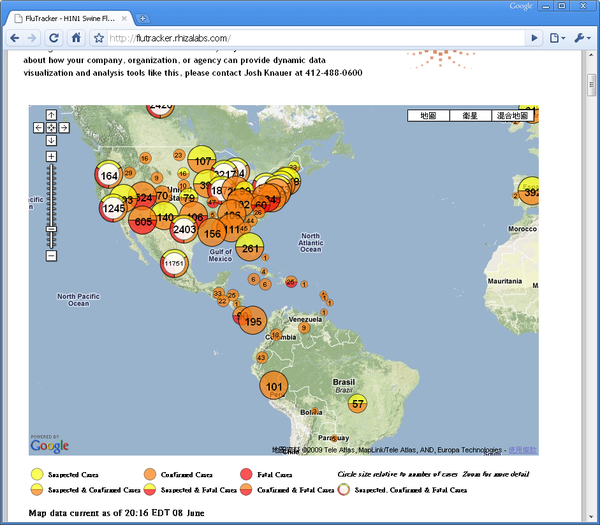Click the 57 cases marker in Brazil
The width and height of the screenshot is (600, 525).
357,403
